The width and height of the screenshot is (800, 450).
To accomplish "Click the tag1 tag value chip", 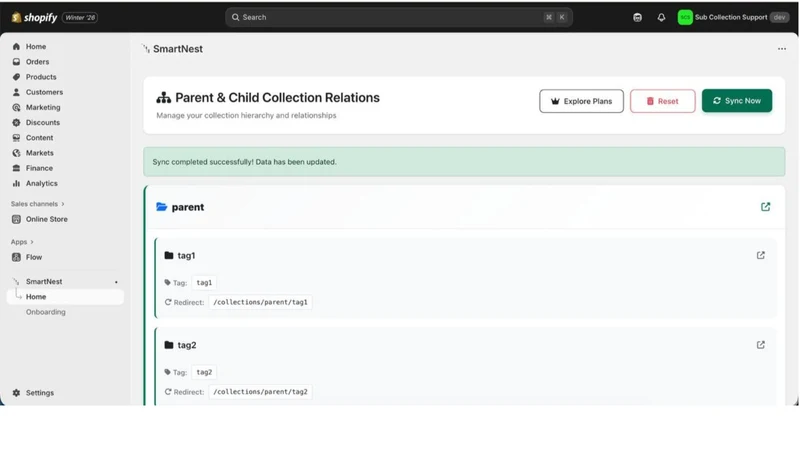I will [x=204, y=283].
